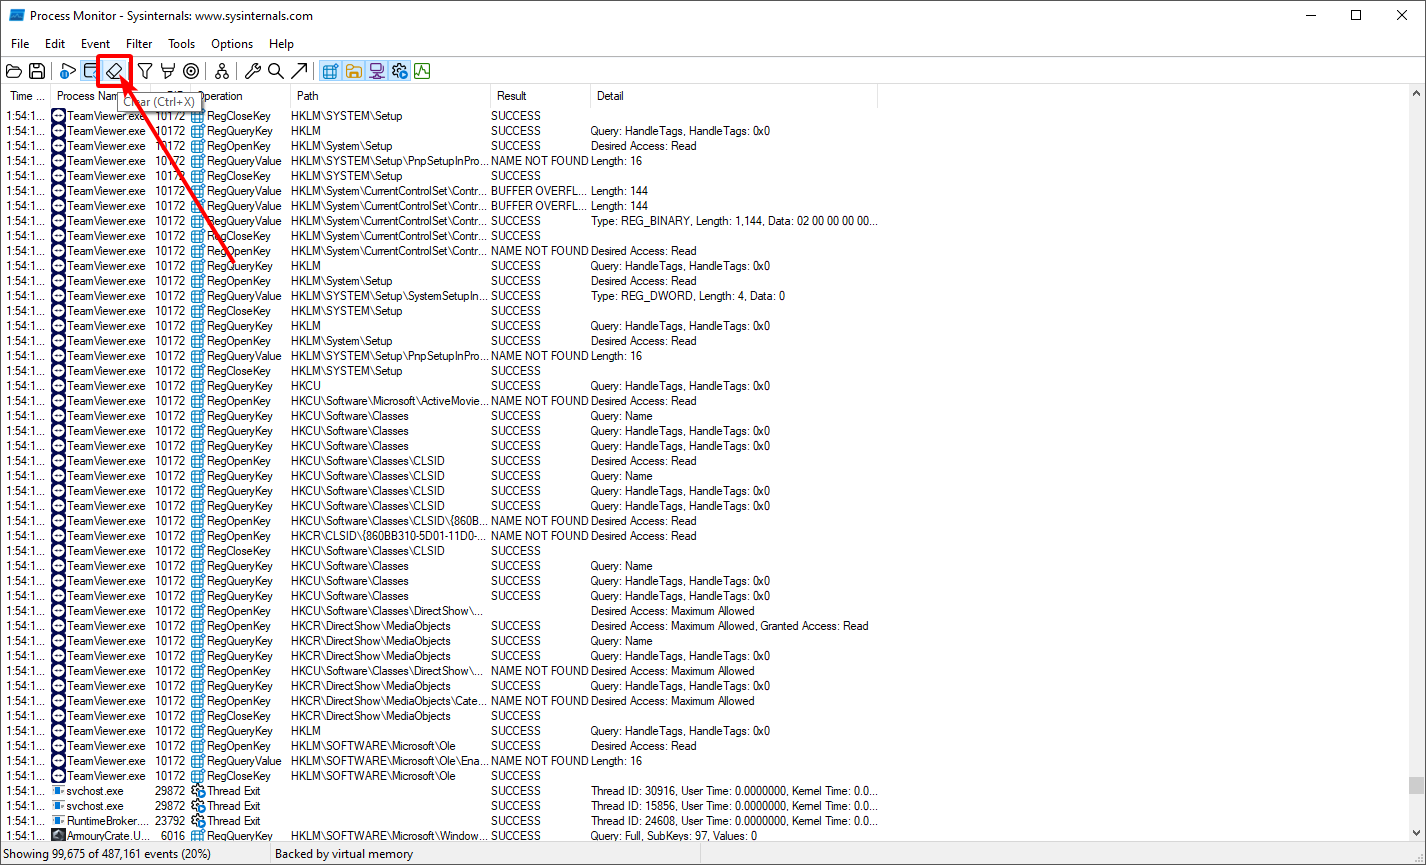Click the wrench tools icon
Viewport: 1426px width, 865px height.
[x=253, y=71]
